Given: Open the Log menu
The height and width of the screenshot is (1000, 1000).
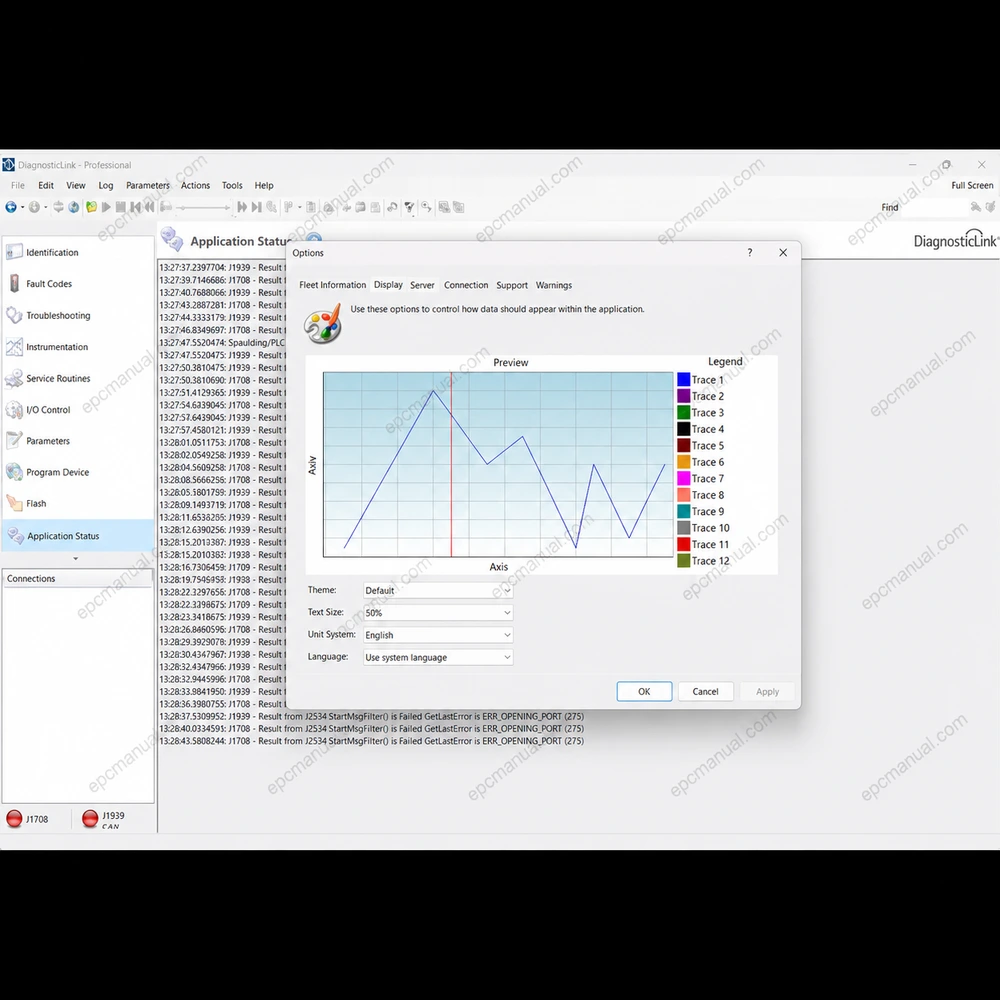Looking at the screenshot, I should [x=106, y=186].
